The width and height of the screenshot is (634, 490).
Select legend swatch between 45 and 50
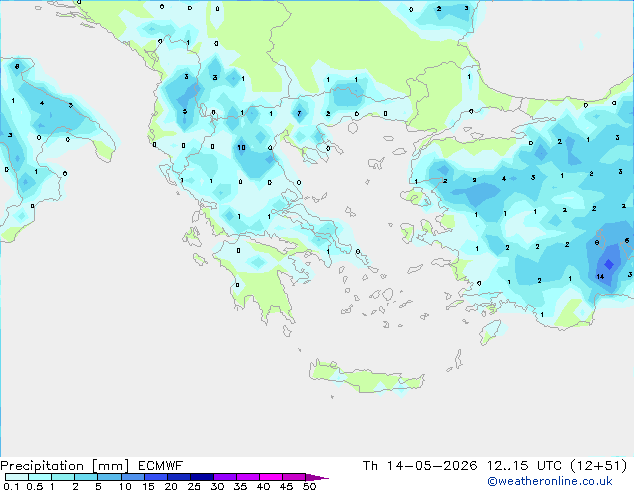coord(294,477)
